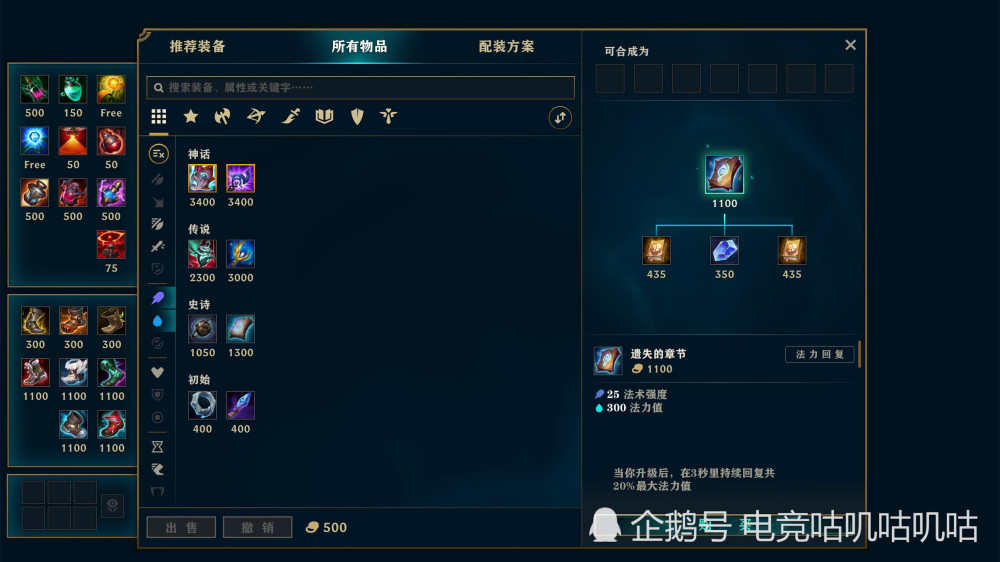Select the 3000 gold legendary staff item
1000x562 pixels.
pos(240,254)
